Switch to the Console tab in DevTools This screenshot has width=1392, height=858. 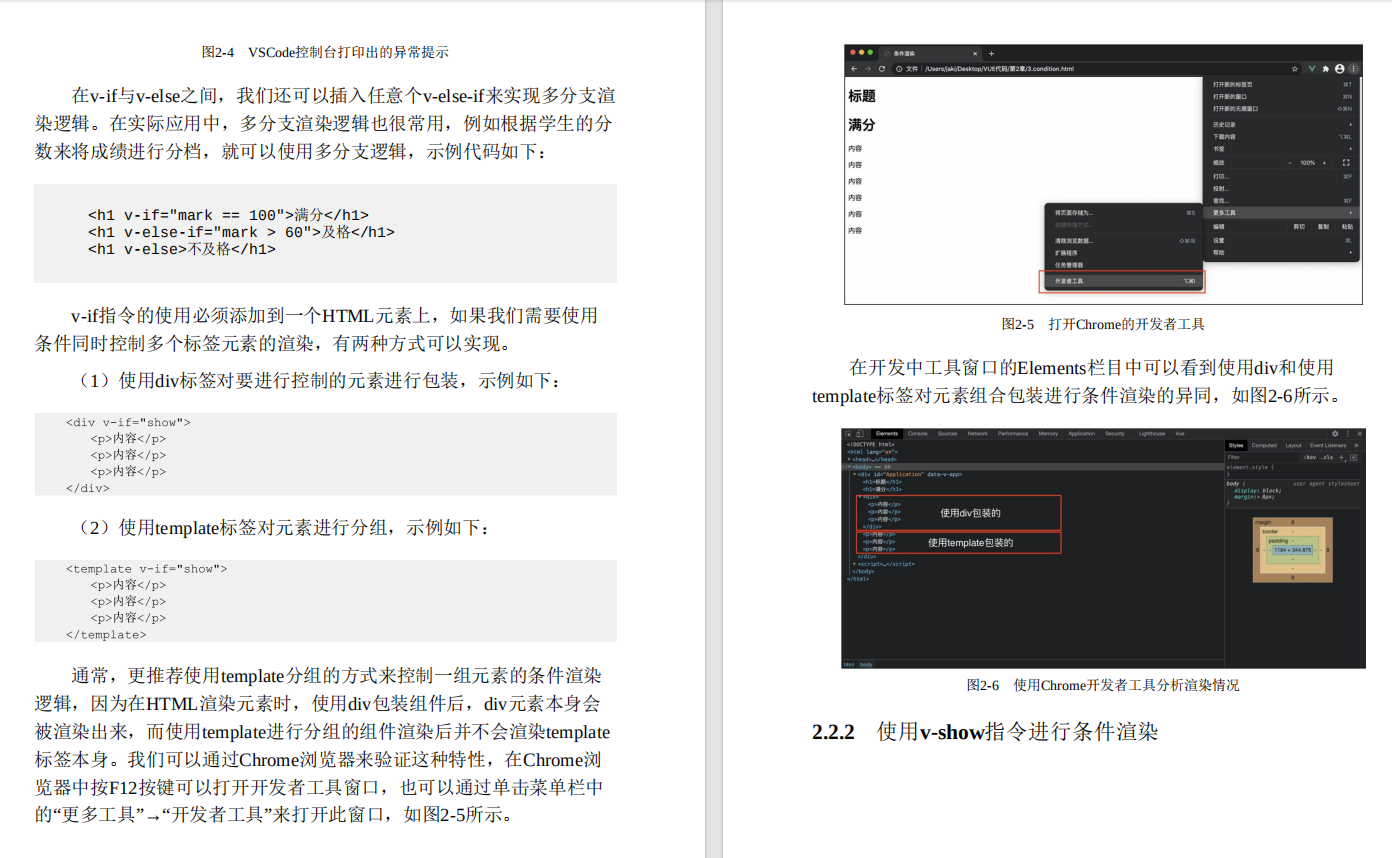click(918, 432)
